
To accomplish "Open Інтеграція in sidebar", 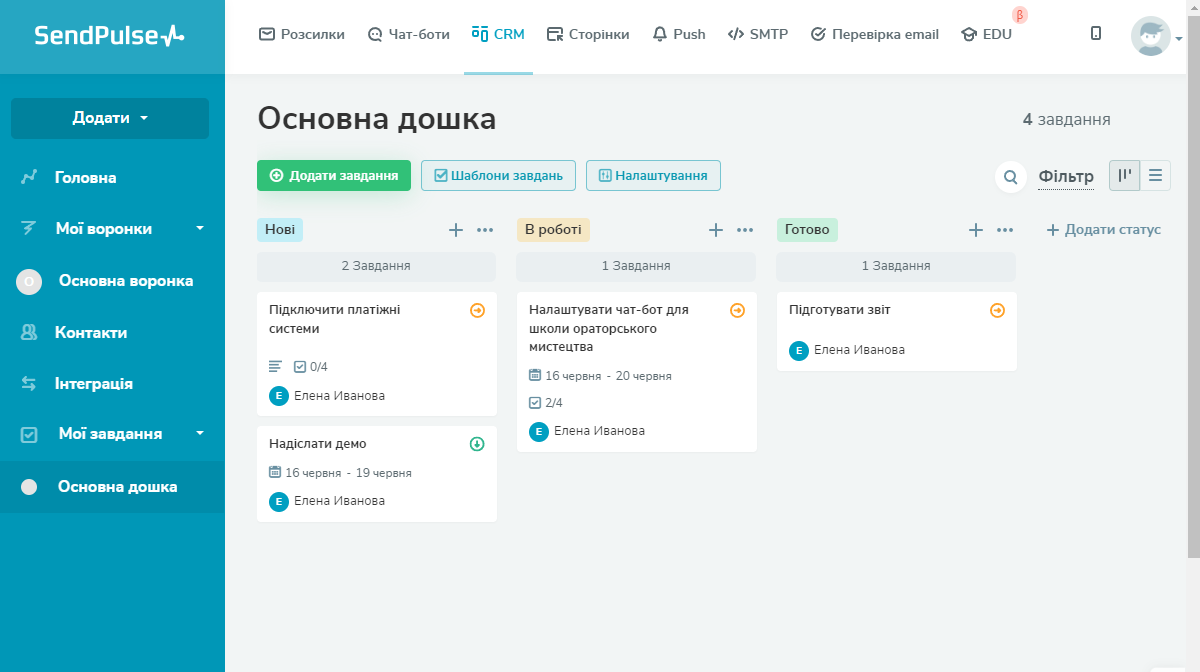I will click(x=94, y=384).
